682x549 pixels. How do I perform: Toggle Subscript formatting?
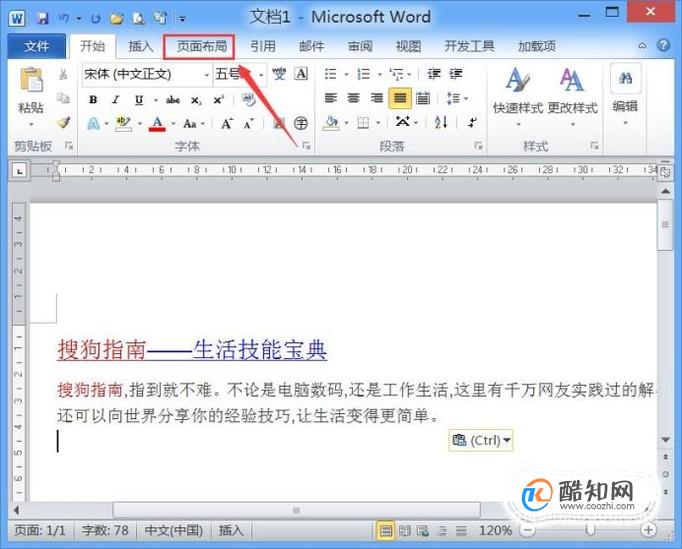coord(196,100)
